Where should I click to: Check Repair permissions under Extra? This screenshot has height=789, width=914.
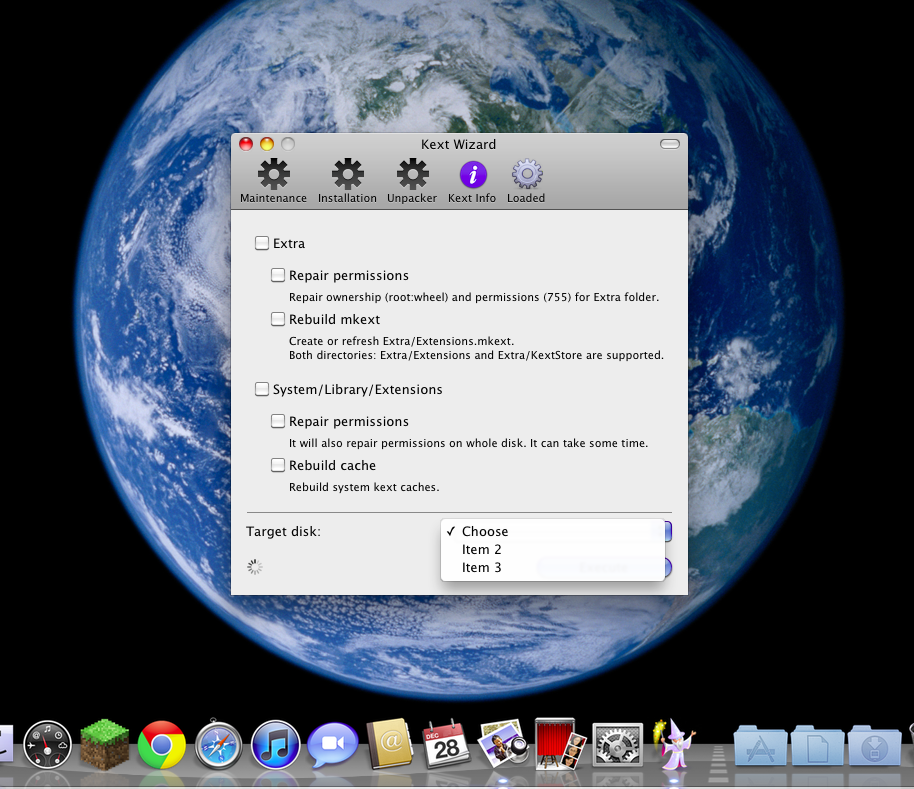pos(278,275)
